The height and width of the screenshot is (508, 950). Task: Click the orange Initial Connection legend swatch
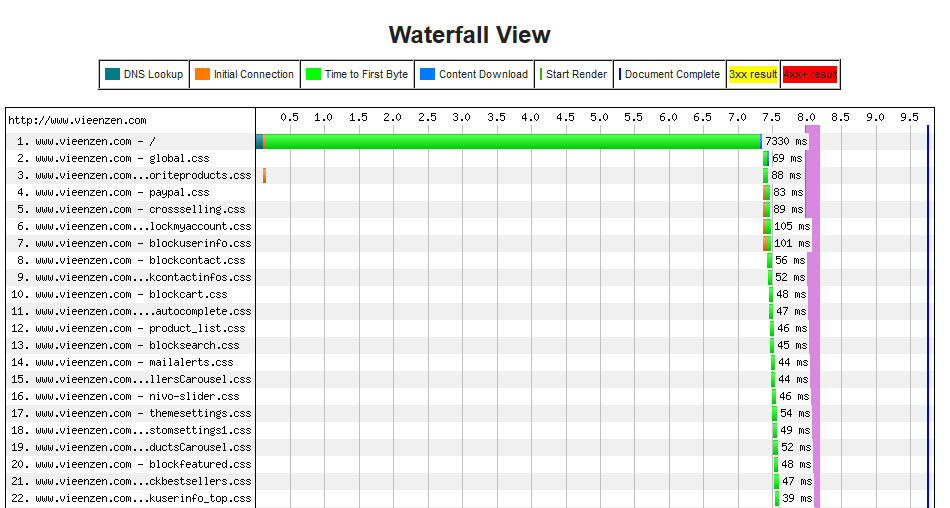pyautogui.click(x=202, y=74)
